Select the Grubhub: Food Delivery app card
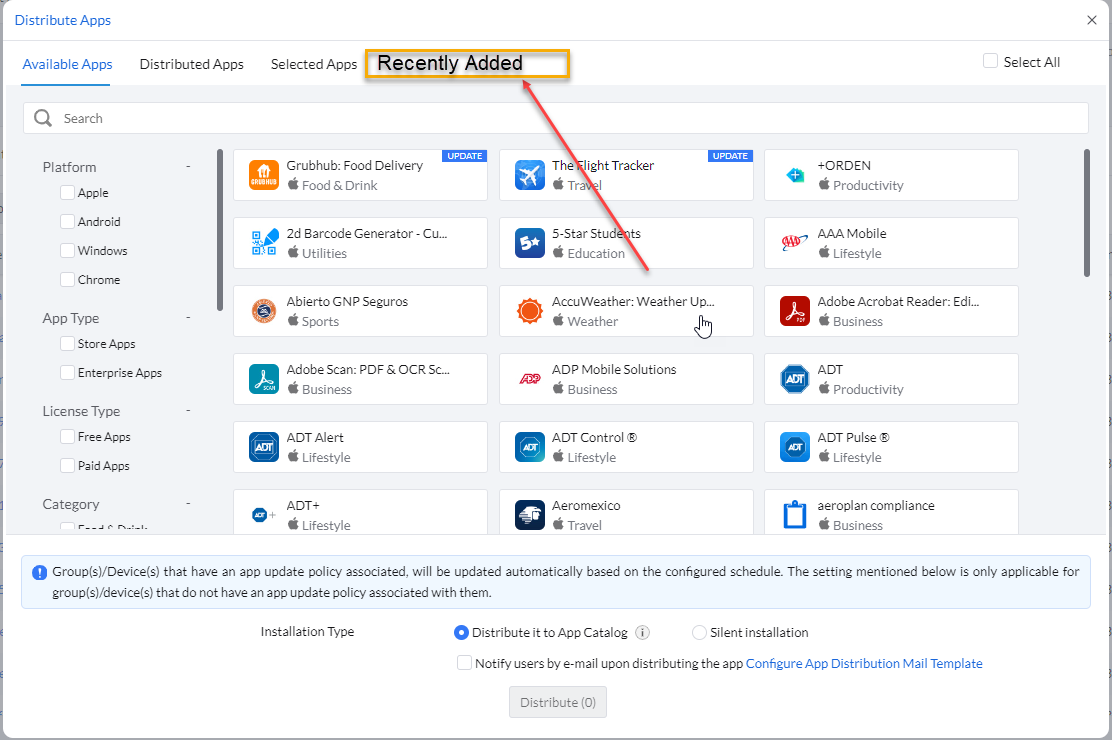This screenshot has height=740, width=1112. tap(360, 175)
